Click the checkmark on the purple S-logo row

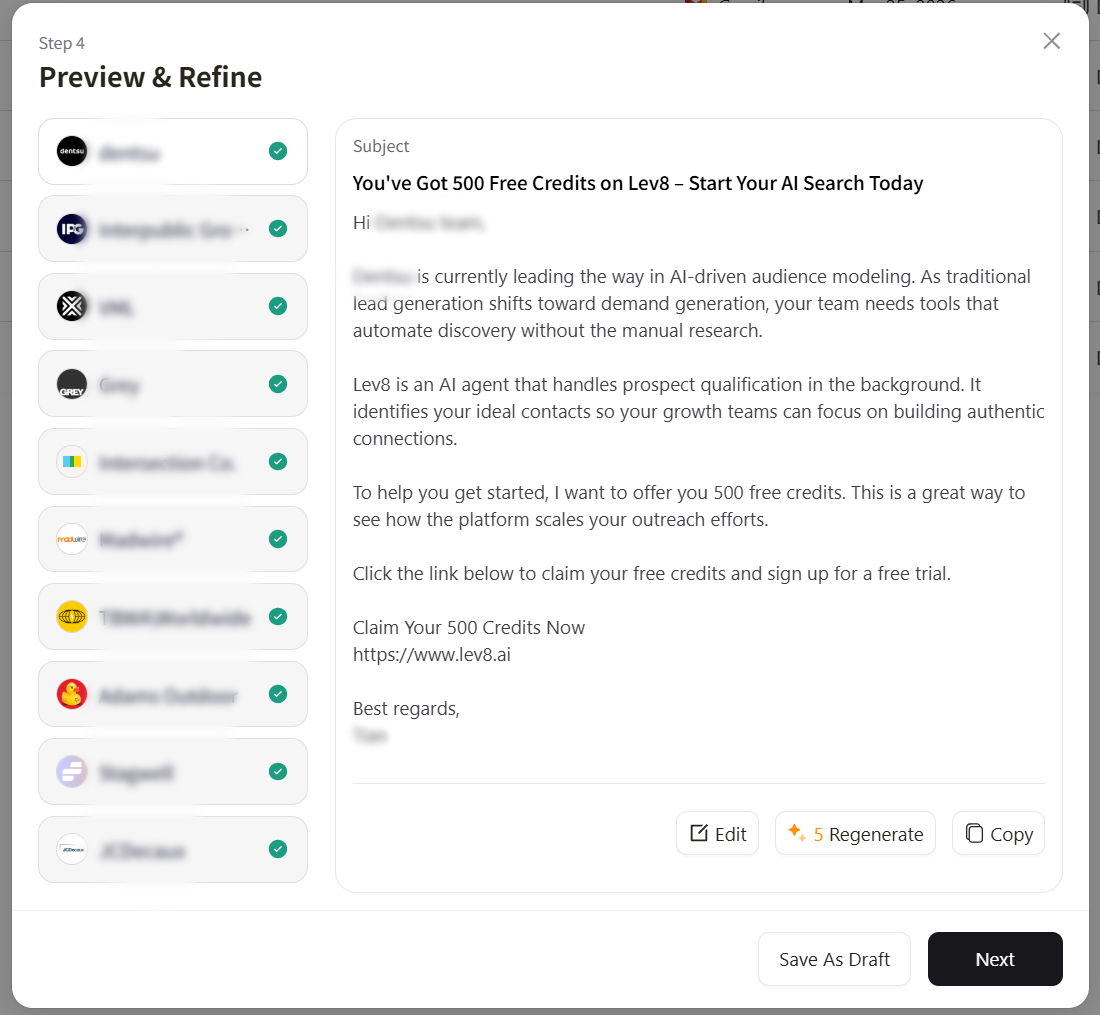(x=278, y=772)
